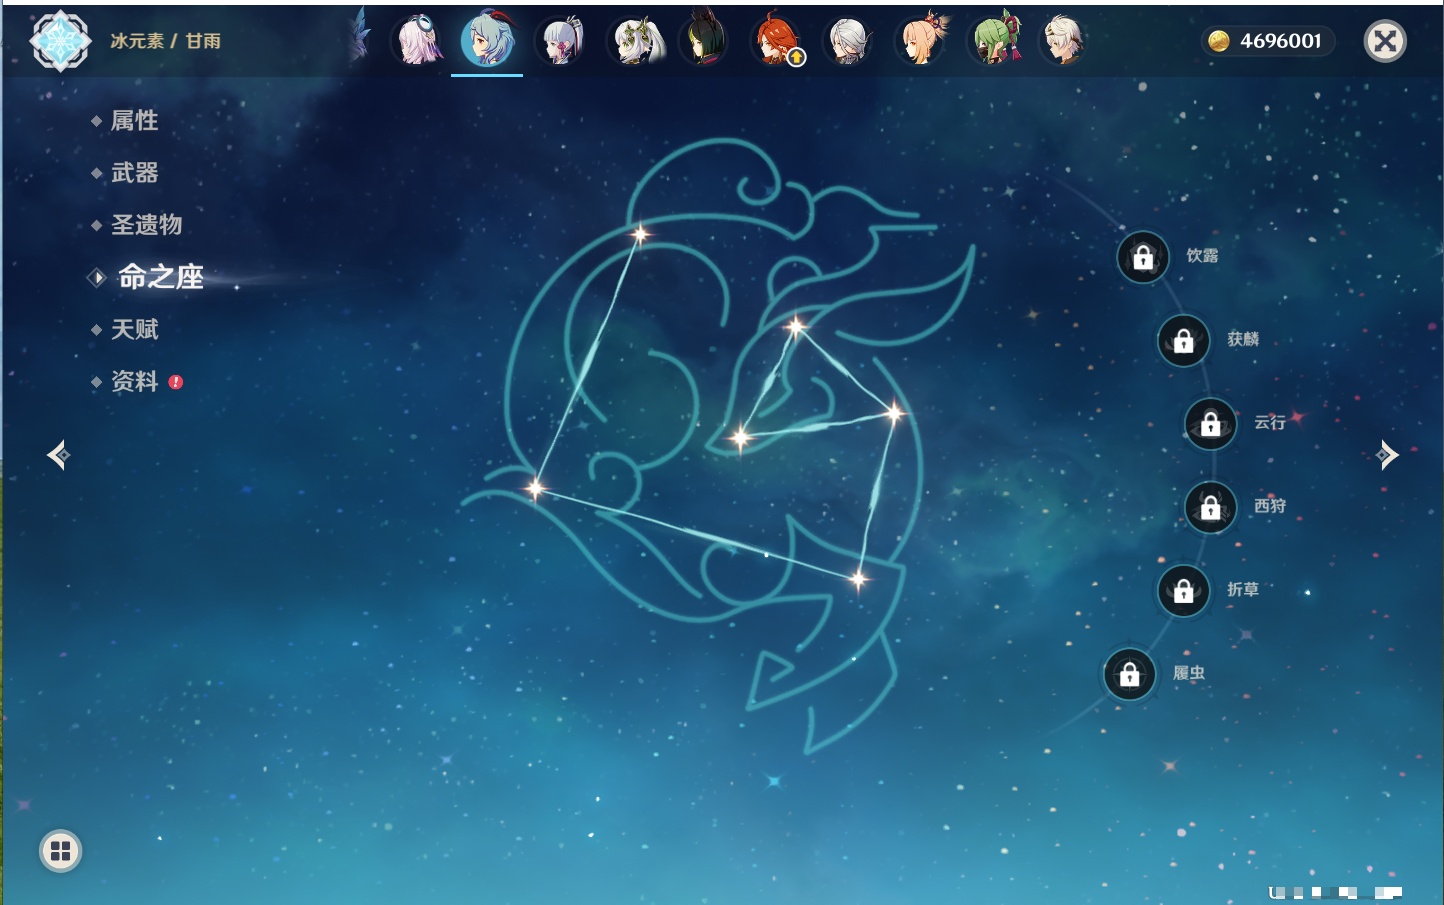Screen dimensions: 1444x905
Task: Open 资料 profile tab with red alert
Action: coord(134,381)
